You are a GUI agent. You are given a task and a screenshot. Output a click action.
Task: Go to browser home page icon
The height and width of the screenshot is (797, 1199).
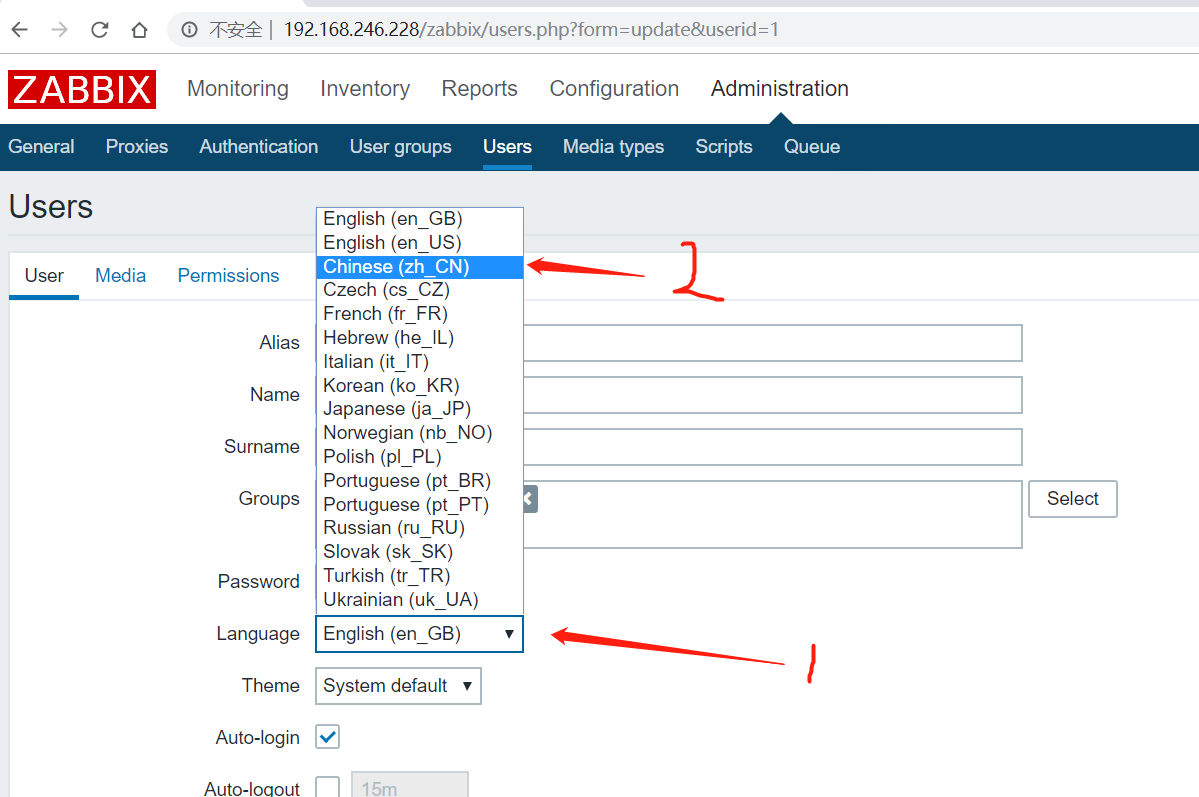[139, 30]
